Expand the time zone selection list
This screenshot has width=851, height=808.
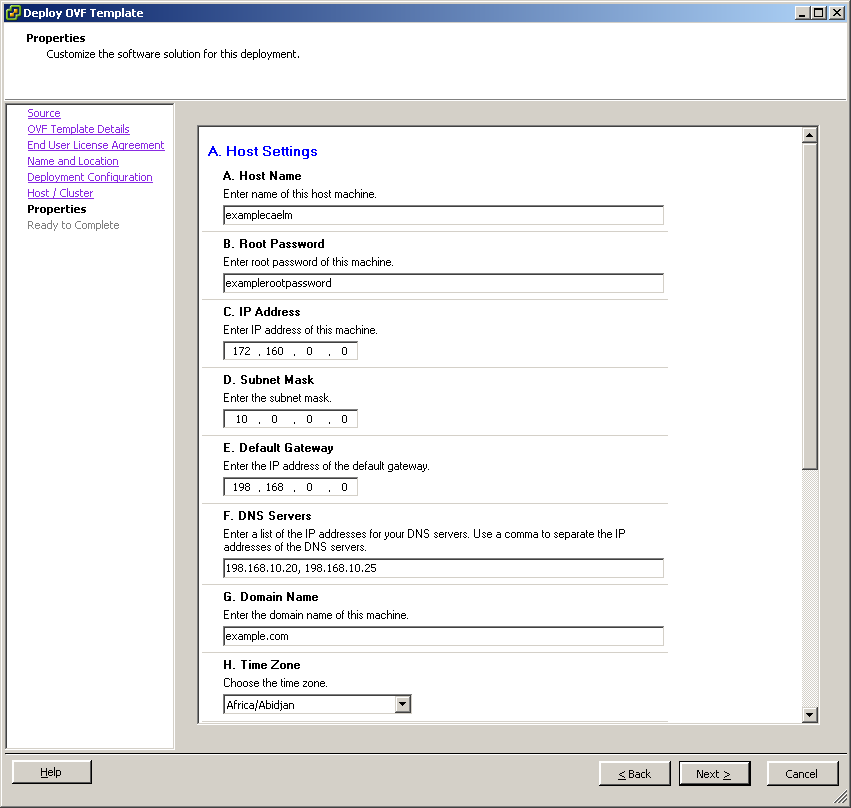pyautogui.click(x=402, y=703)
